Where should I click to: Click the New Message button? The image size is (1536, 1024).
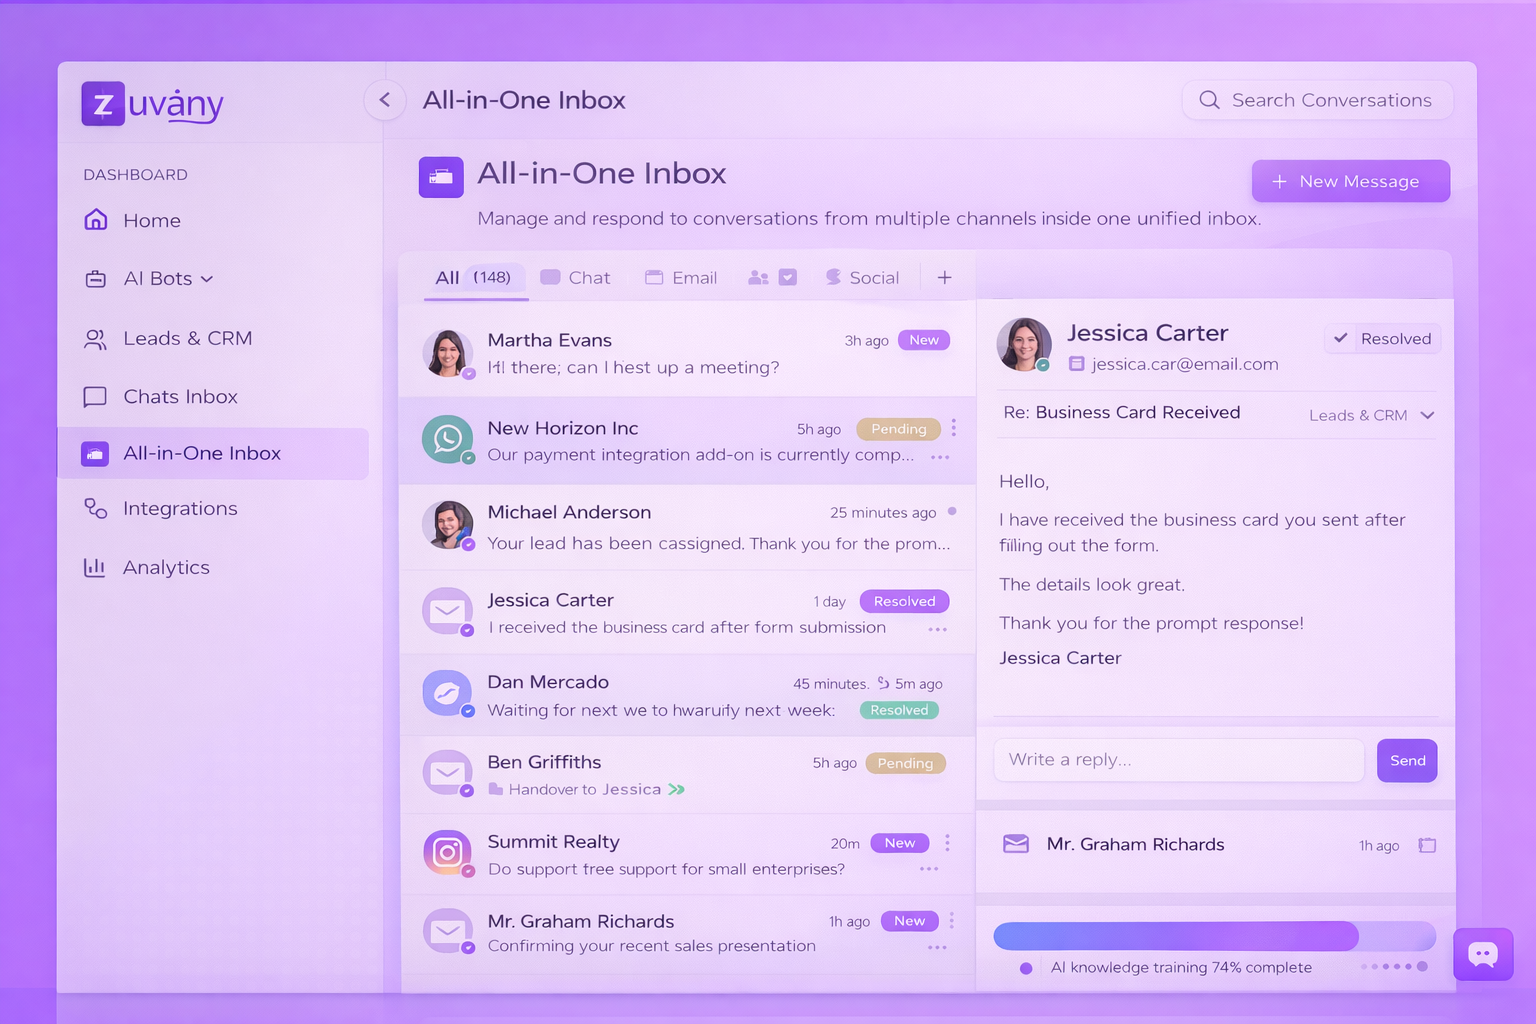1350,181
